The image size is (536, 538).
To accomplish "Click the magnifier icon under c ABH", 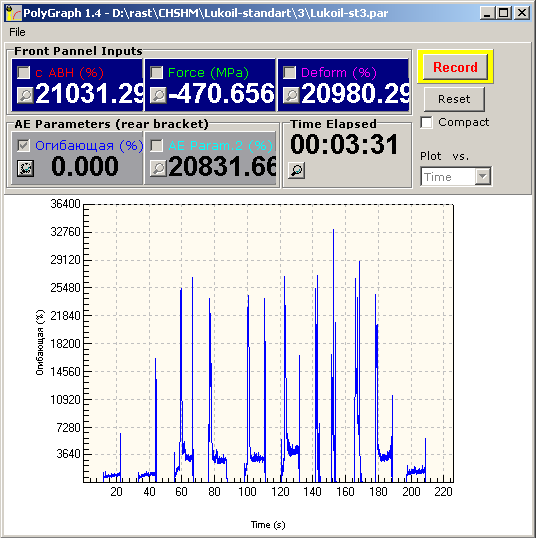I will point(25,95).
